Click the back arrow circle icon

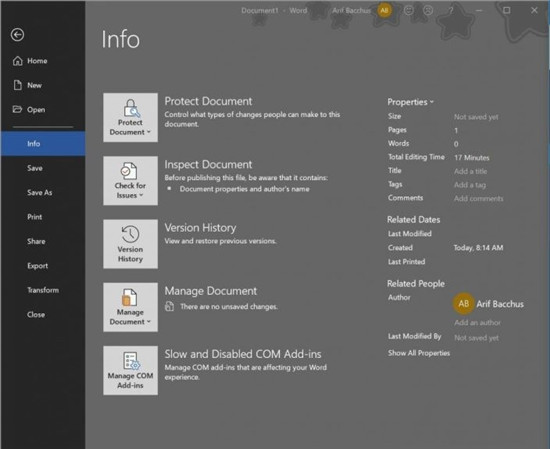tap(17, 35)
